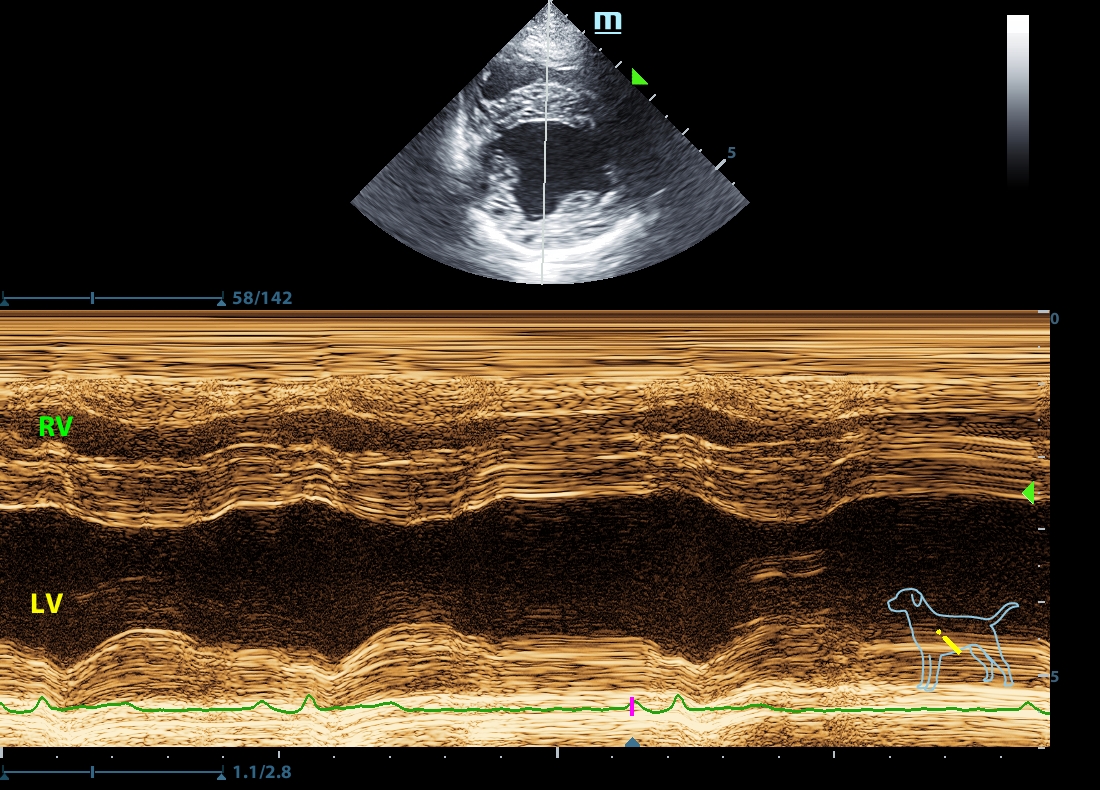Screen dimensions: 1100x790
Task: Select the yellow LV annotation label
Action: tap(47, 603)
